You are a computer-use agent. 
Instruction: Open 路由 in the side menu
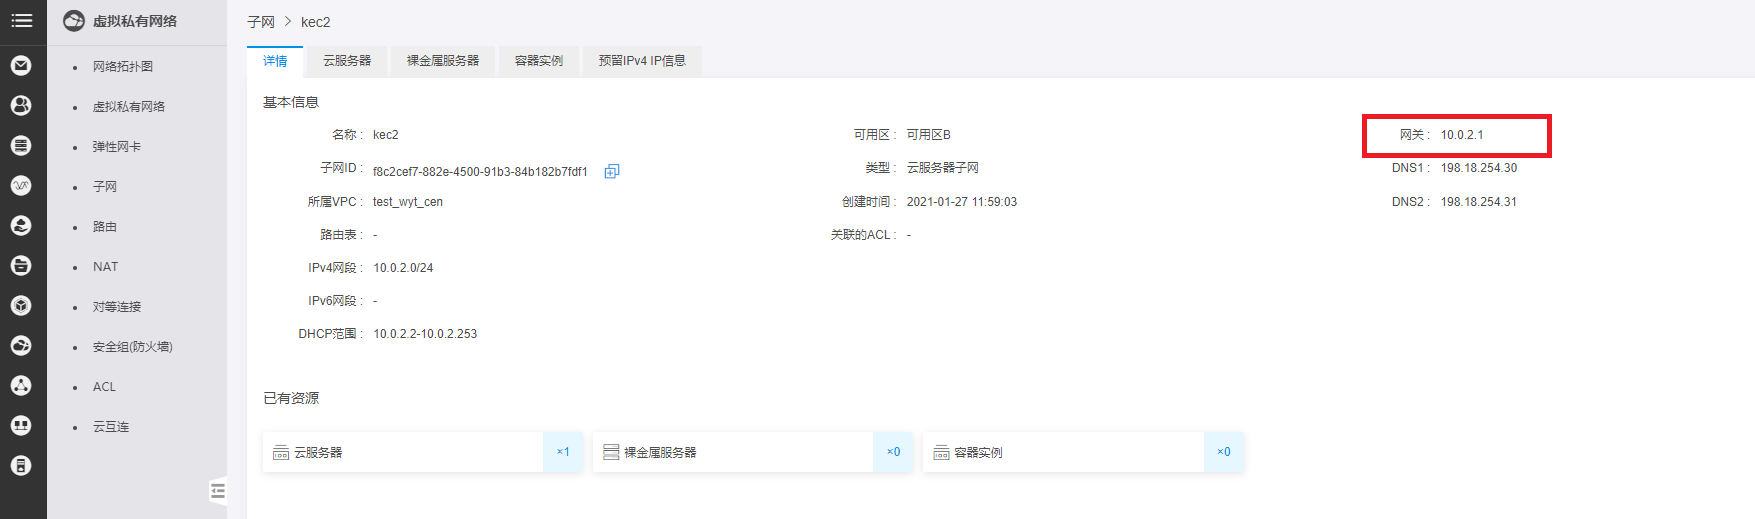tap(105, 227)
